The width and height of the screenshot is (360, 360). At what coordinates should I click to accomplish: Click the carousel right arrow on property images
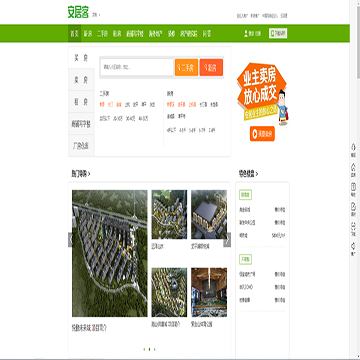point(227,240)
